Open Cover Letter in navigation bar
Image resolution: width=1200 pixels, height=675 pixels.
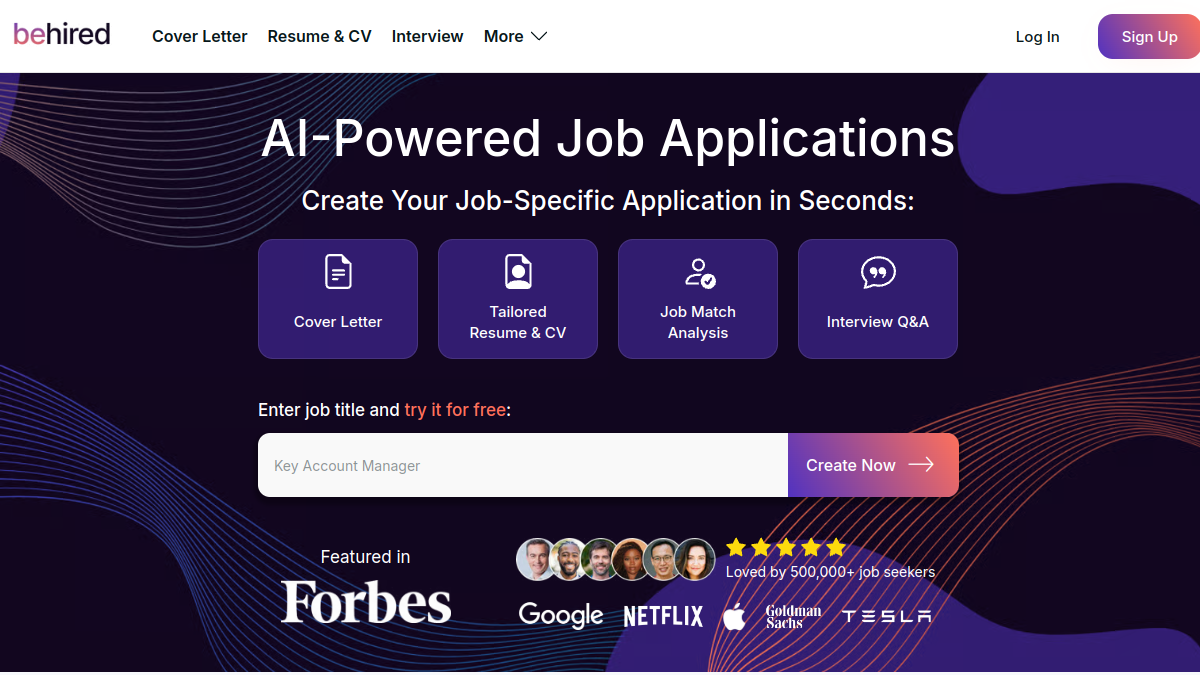pos(199,36)
